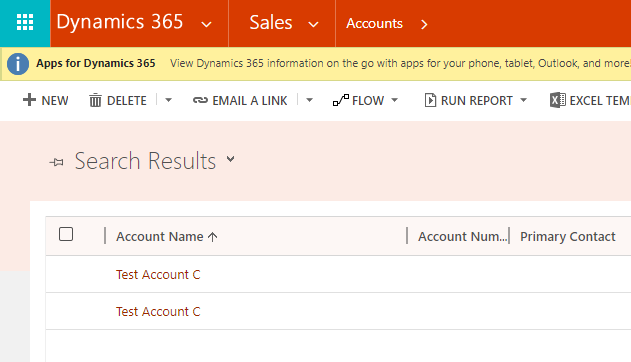
Task: Sort by the Account Number column header
Action: point(462,237)
